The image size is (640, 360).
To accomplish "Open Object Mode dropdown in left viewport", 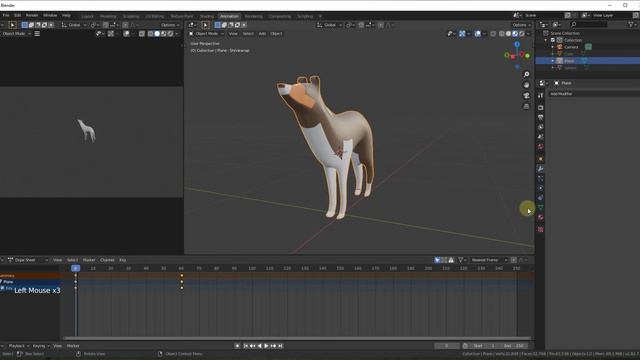I will (16, 33).
